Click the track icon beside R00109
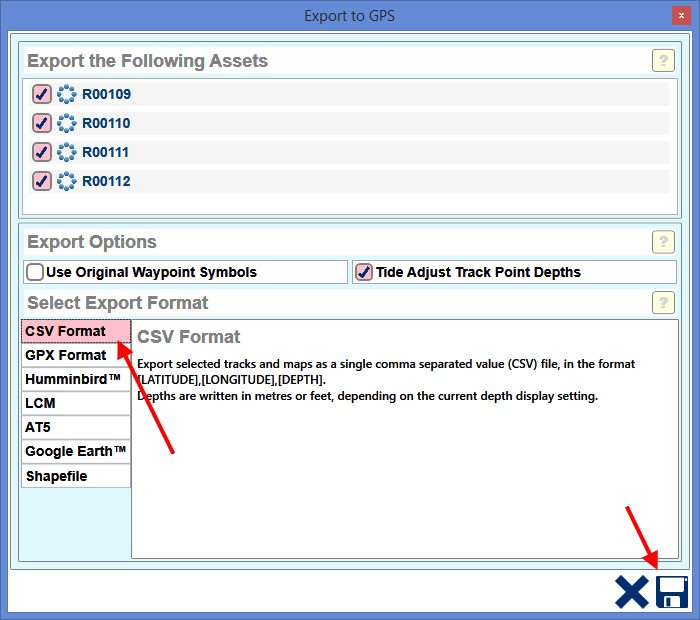The image size is (700, 620). (x=67, y=95)
